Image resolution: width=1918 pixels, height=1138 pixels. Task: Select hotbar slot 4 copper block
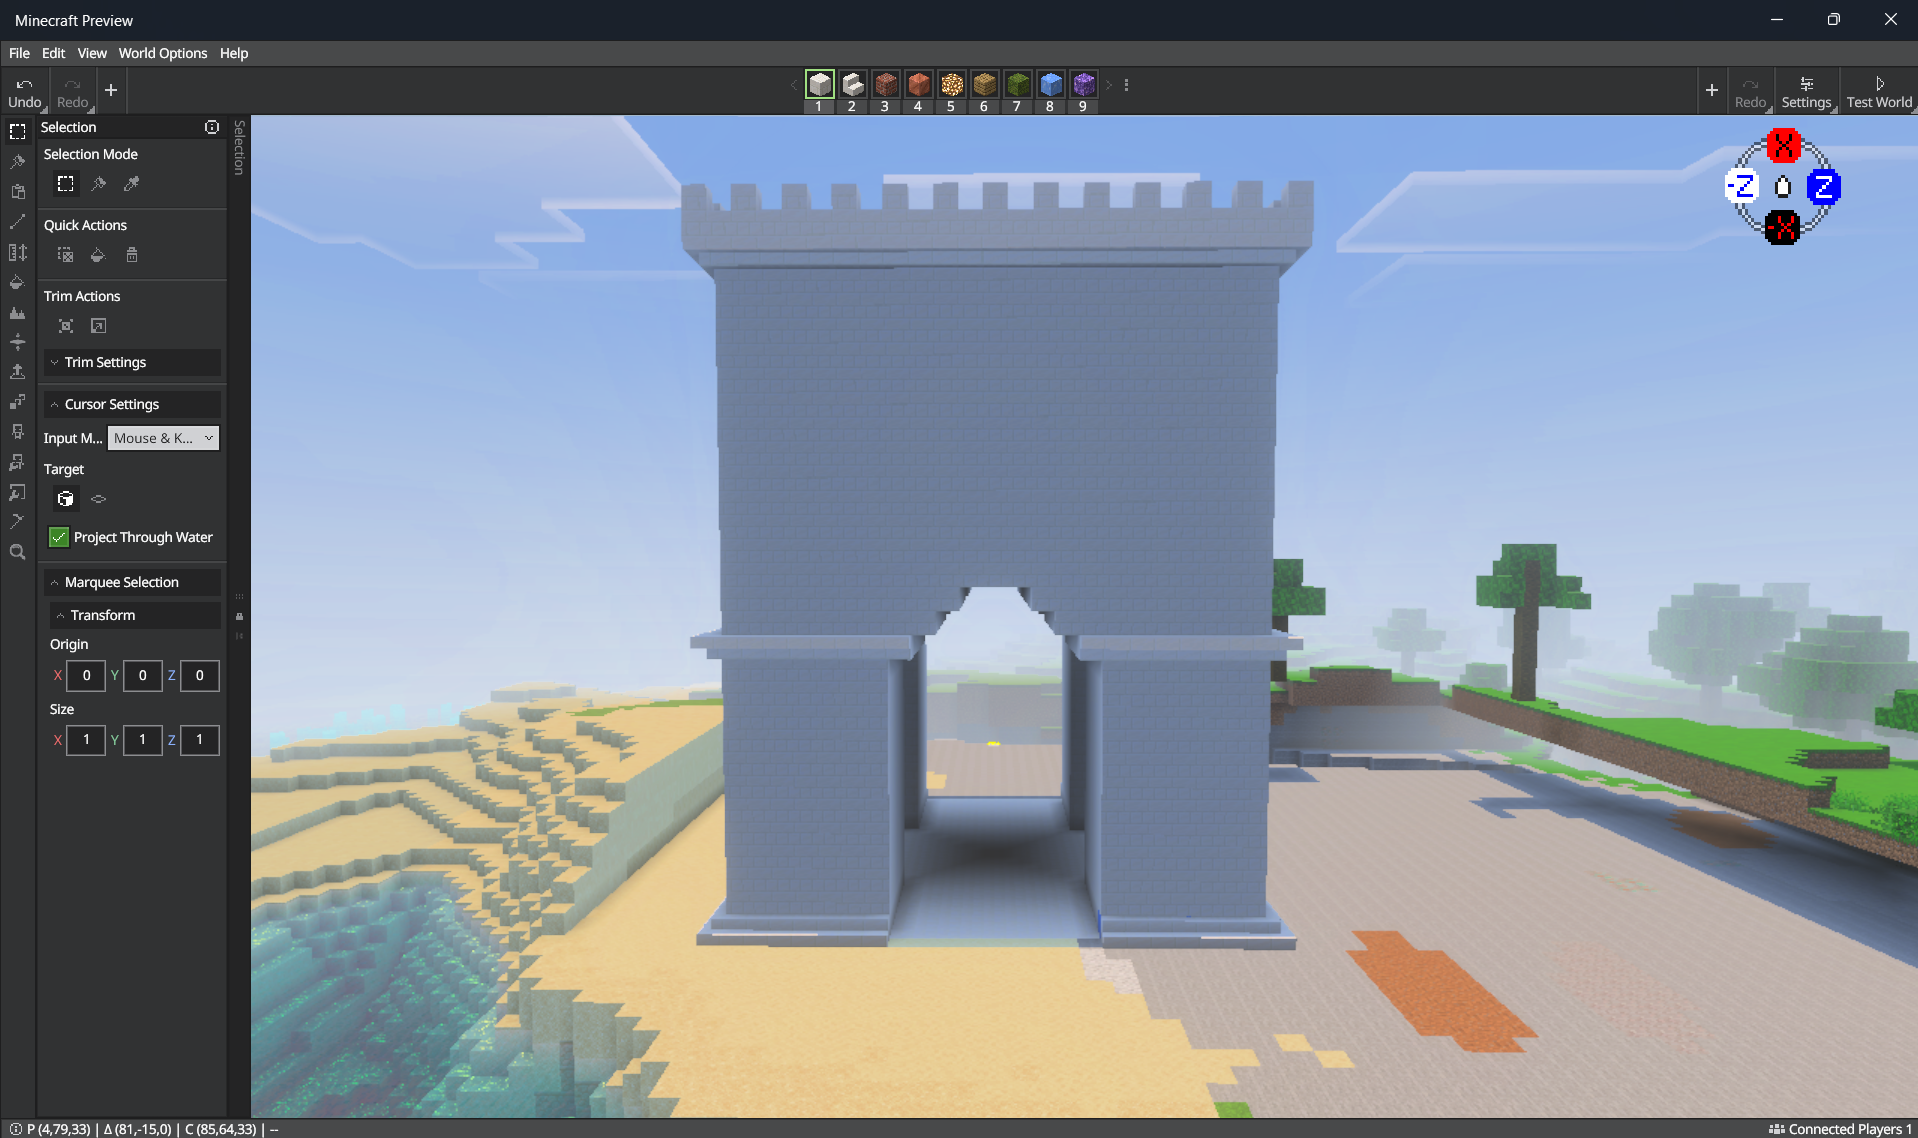tap(918, 85)
